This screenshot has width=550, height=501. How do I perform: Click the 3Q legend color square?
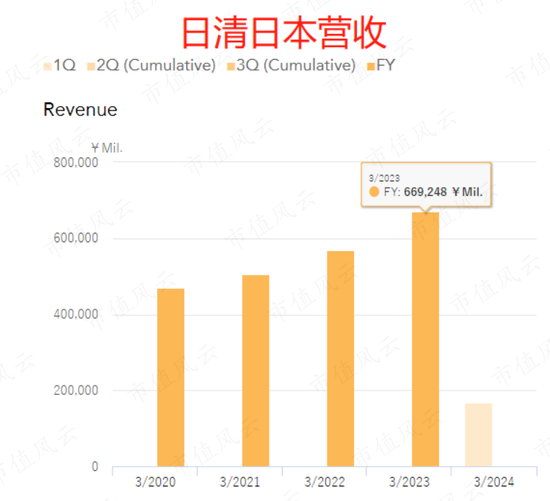coord(231,67)
